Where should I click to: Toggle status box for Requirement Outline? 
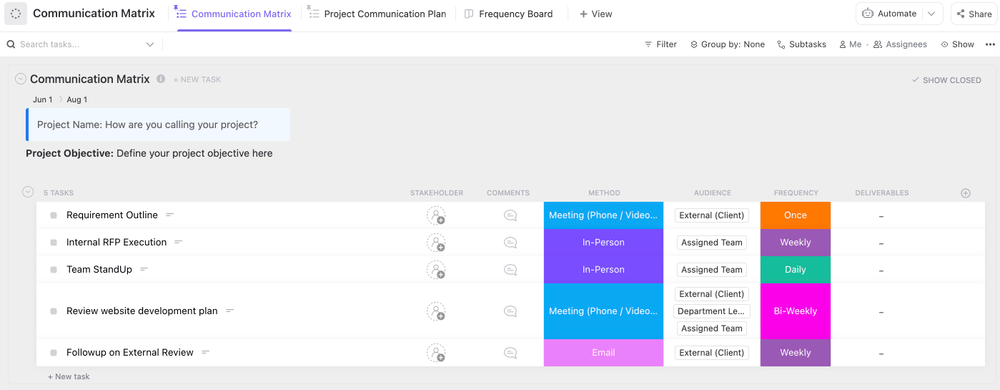click(54, 215)
